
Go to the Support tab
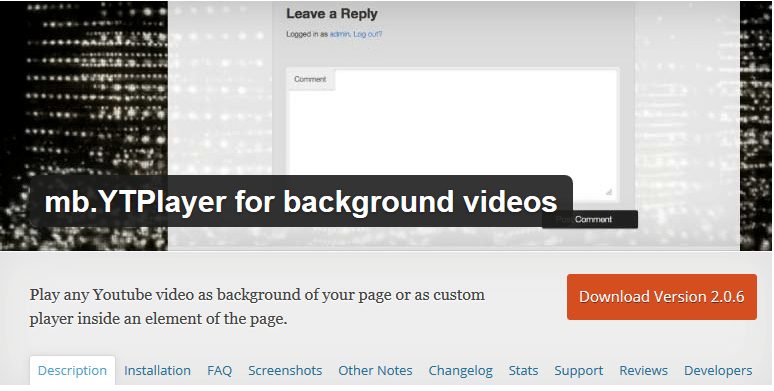579,370
